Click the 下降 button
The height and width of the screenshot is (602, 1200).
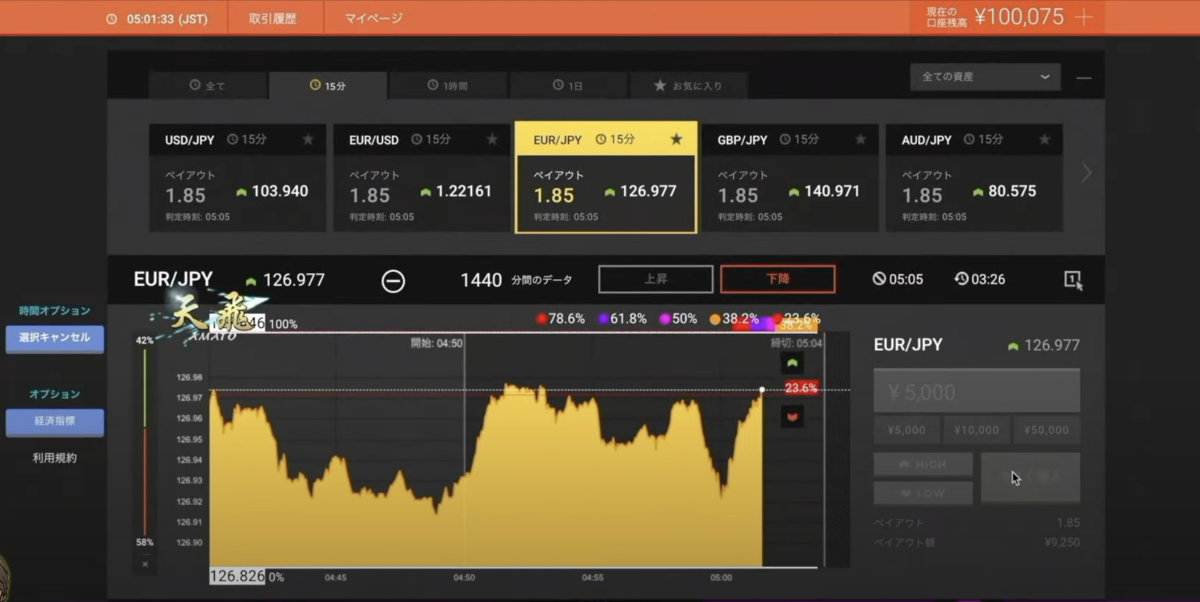click(778, 279)
